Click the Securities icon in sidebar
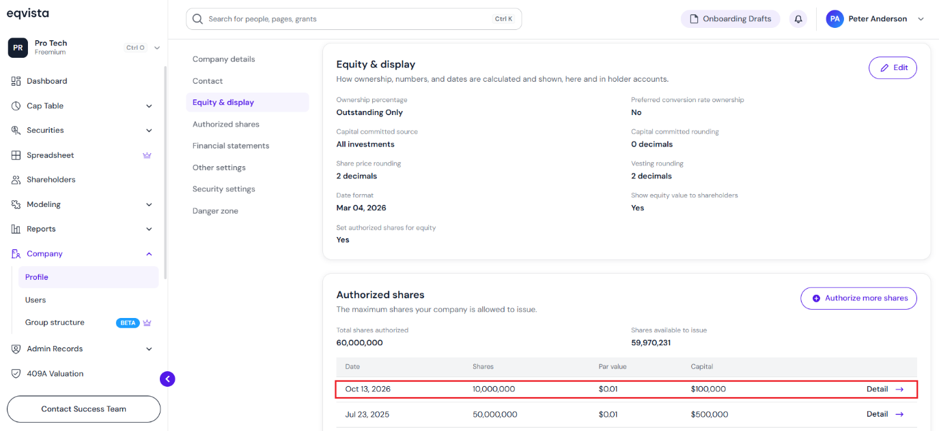 (x=16, y=130)
